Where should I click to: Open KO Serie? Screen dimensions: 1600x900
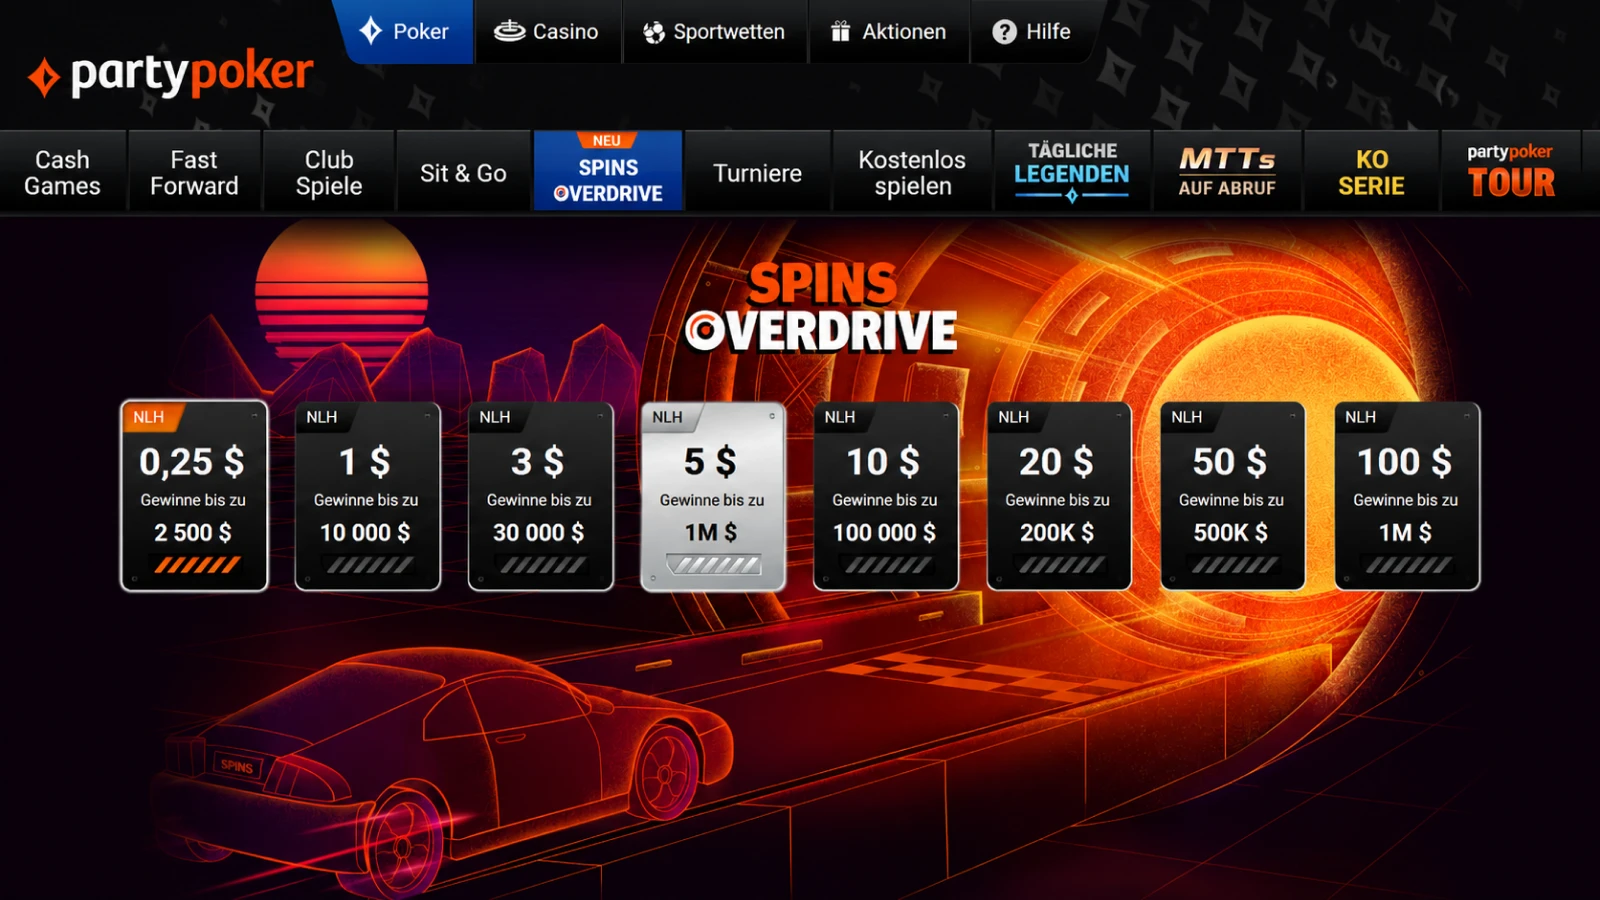click(1371, 172)
